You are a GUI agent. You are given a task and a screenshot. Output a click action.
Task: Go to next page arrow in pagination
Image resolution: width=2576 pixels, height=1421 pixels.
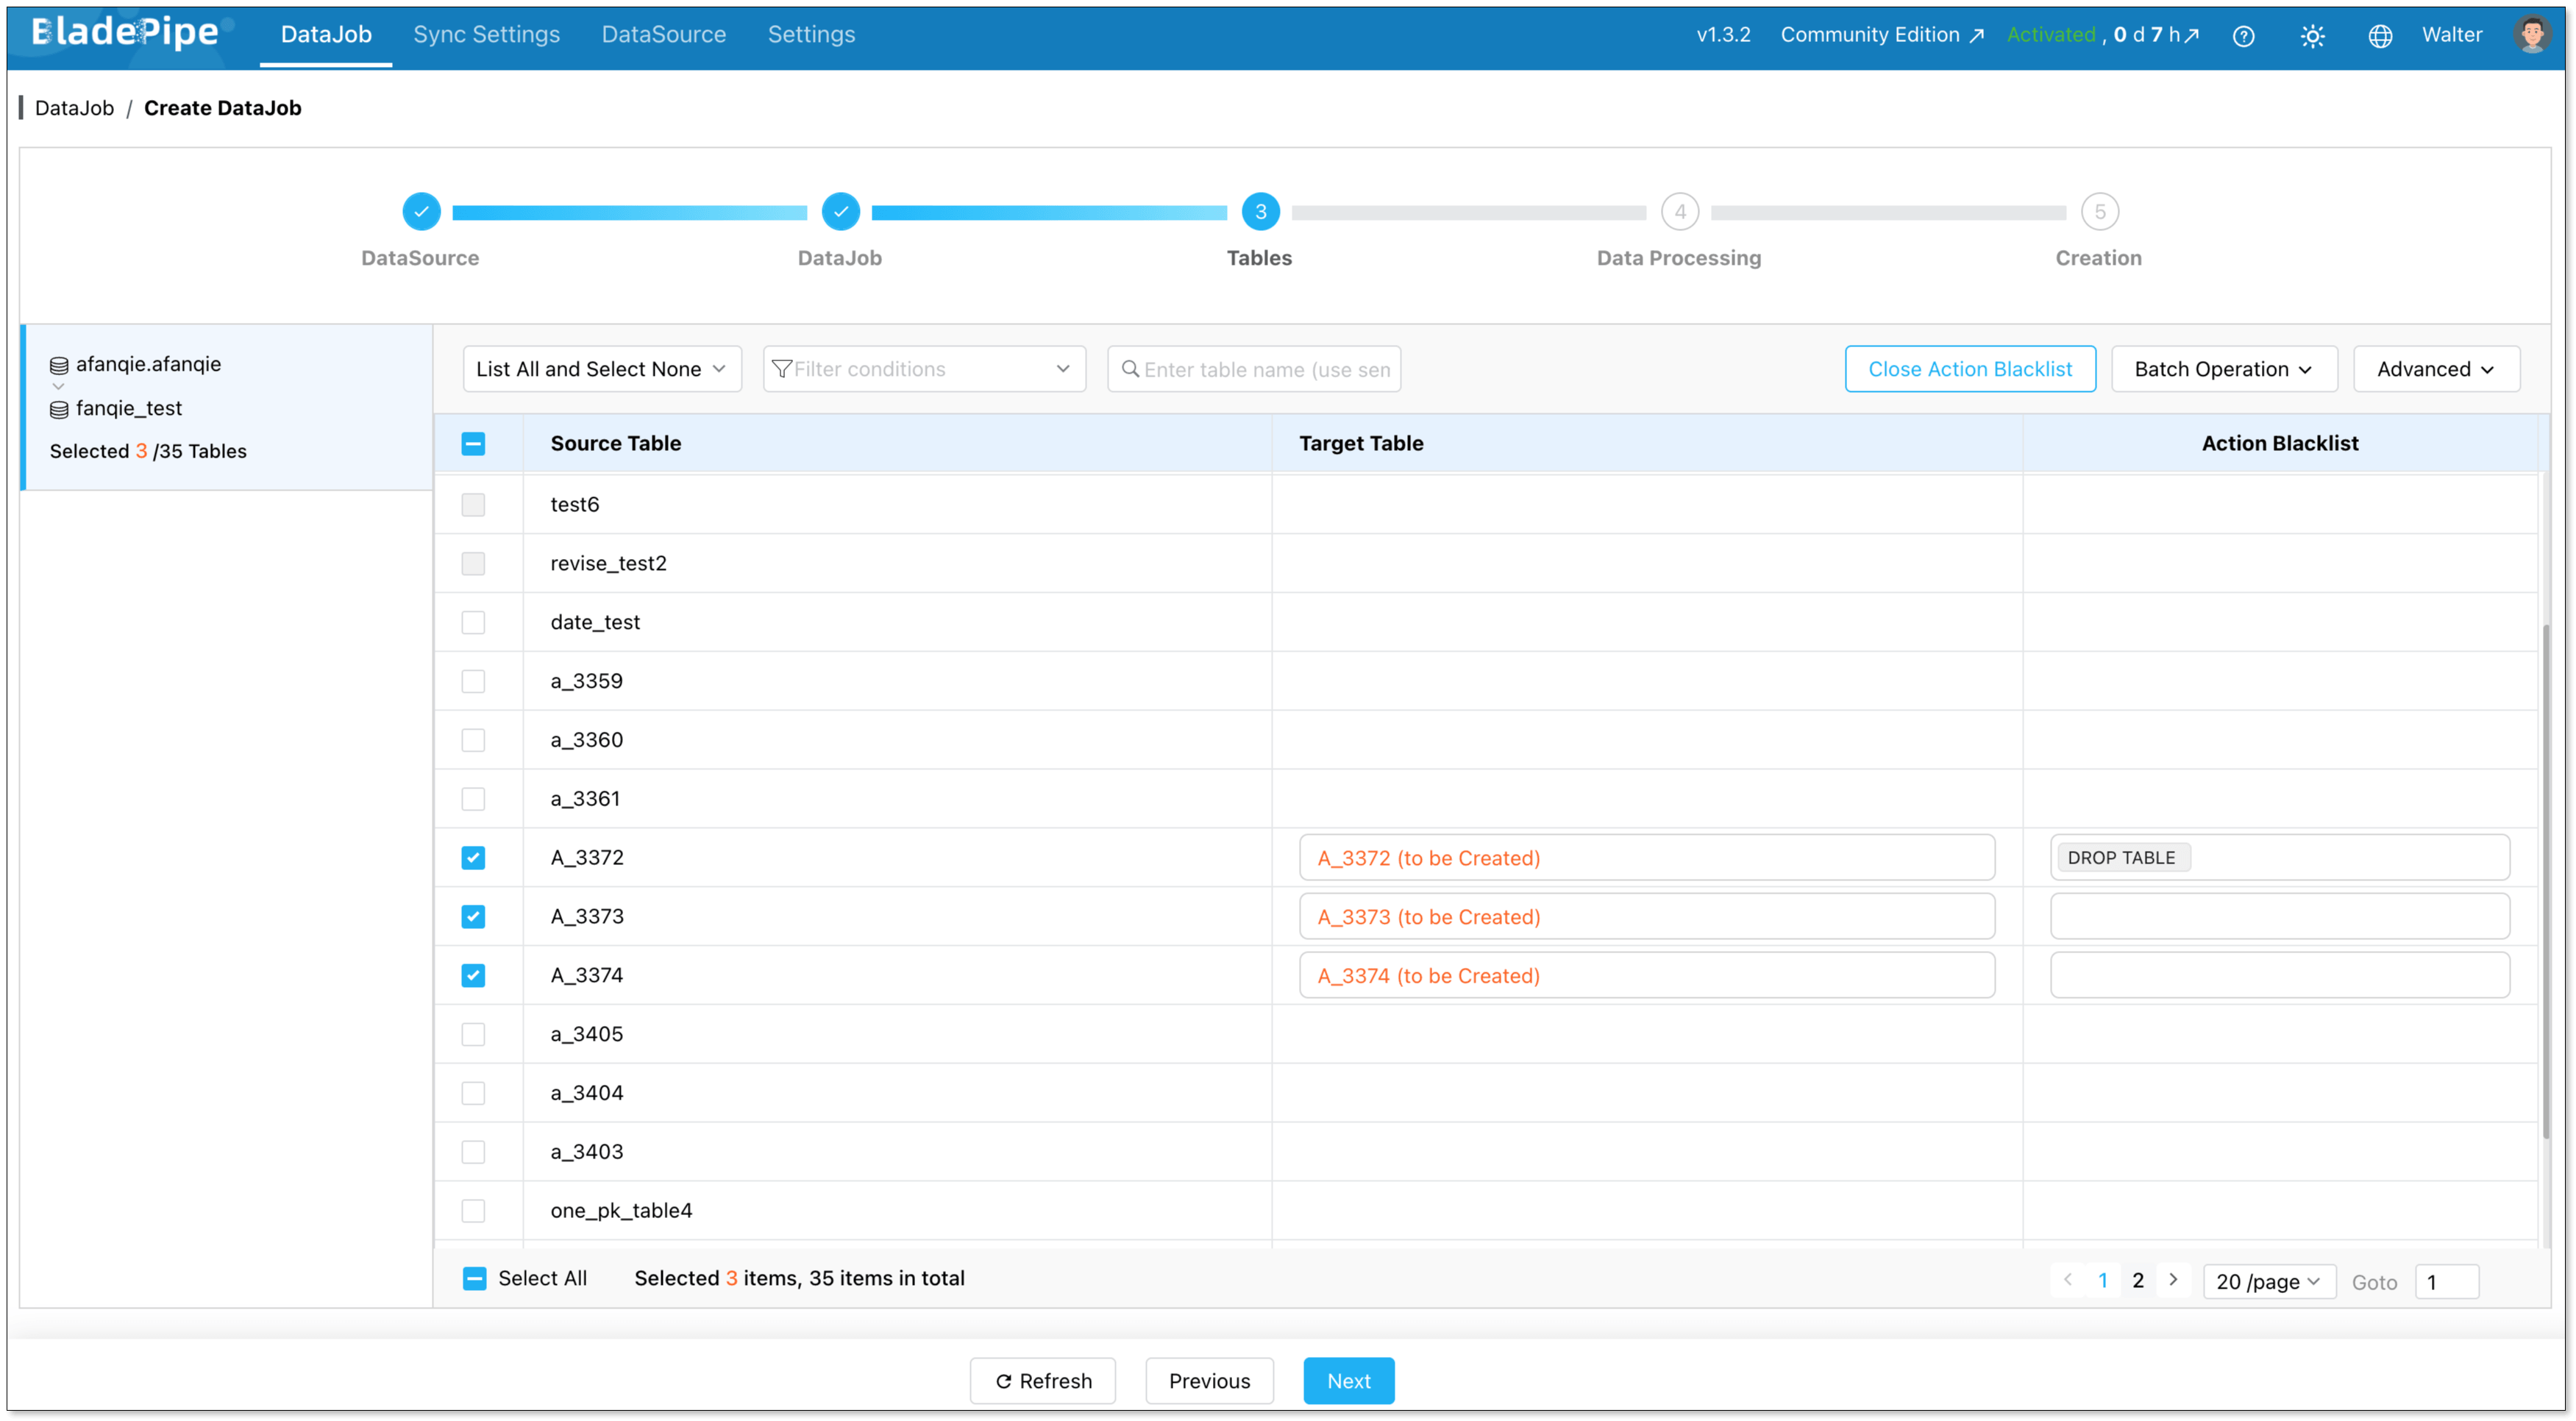point(2173,1279)
